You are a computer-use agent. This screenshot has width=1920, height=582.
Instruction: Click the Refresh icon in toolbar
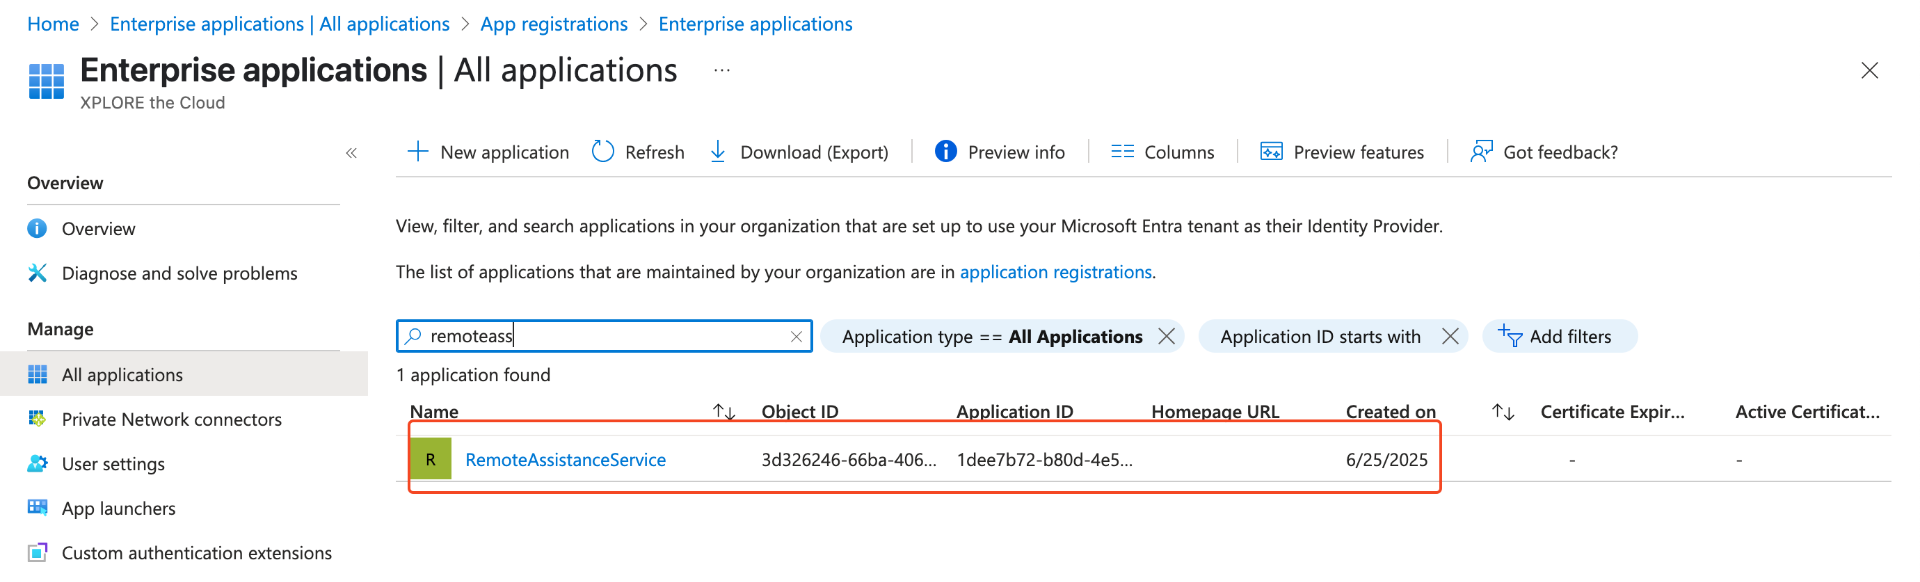click(603, 152)
